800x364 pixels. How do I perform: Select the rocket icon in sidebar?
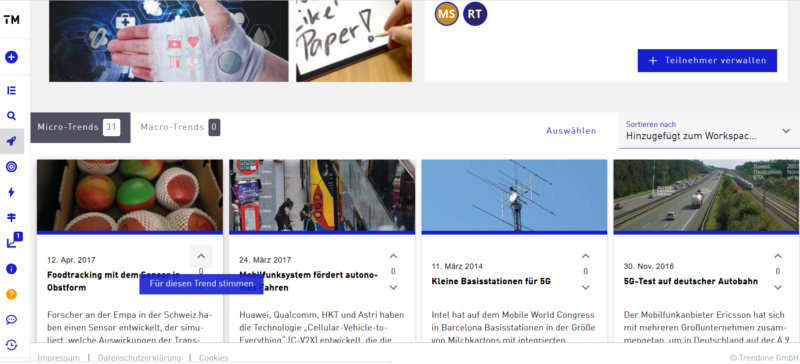click(11, 141)
